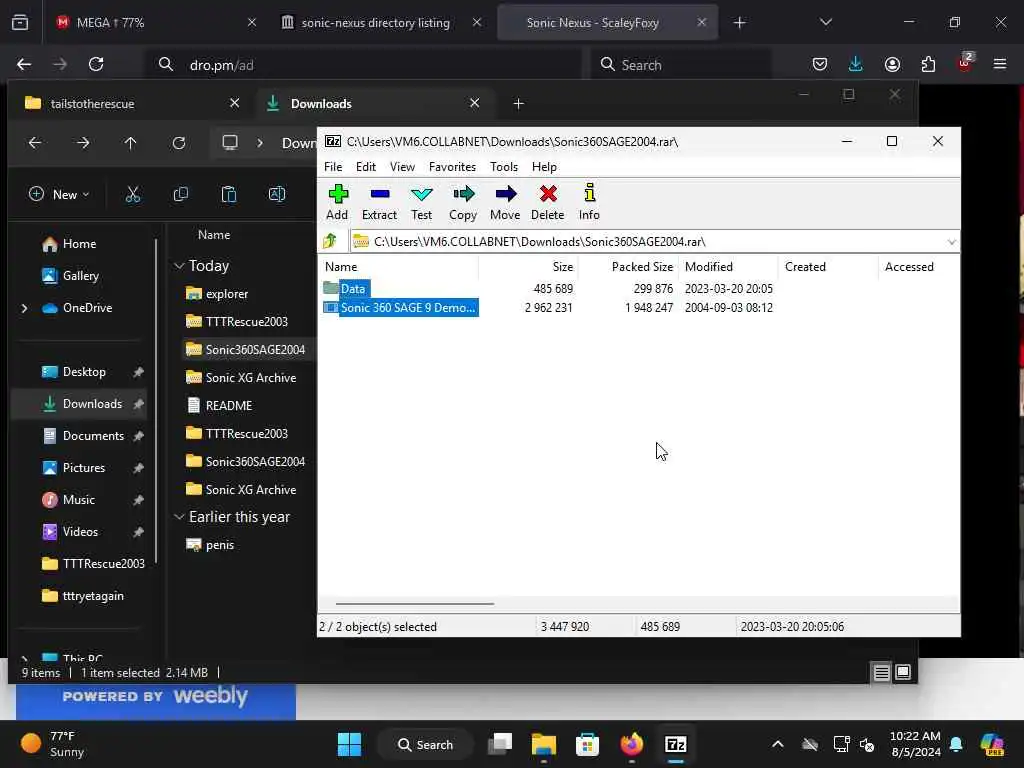Go back in File Explorer
The height and width of the screenshot is (768, 1024).
pyautogui.click(x=35, y=143)
